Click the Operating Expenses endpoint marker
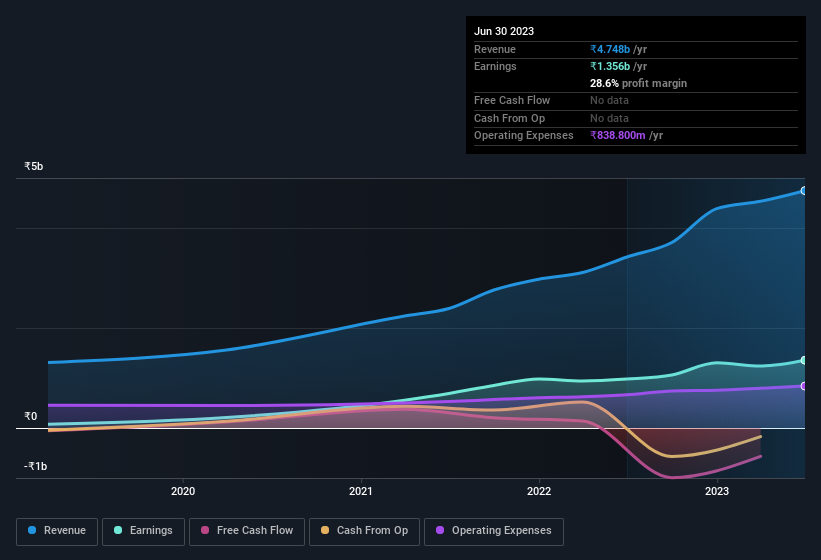Screen dimensions: 821x560 (x=804, y=386)
